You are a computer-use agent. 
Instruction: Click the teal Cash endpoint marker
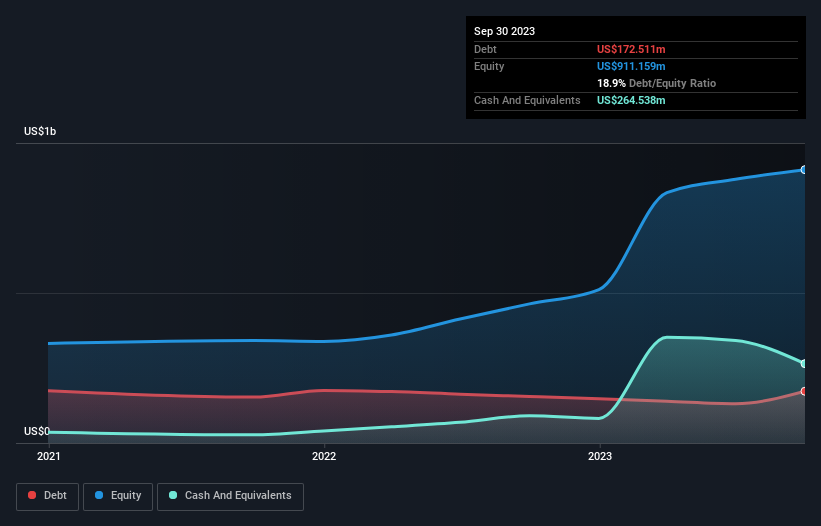pyautogui.click(x=804, y=363)
